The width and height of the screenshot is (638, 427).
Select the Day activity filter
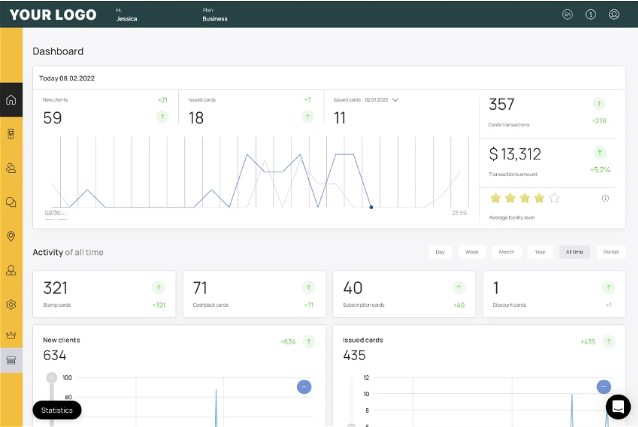click(x=440, y=252)
